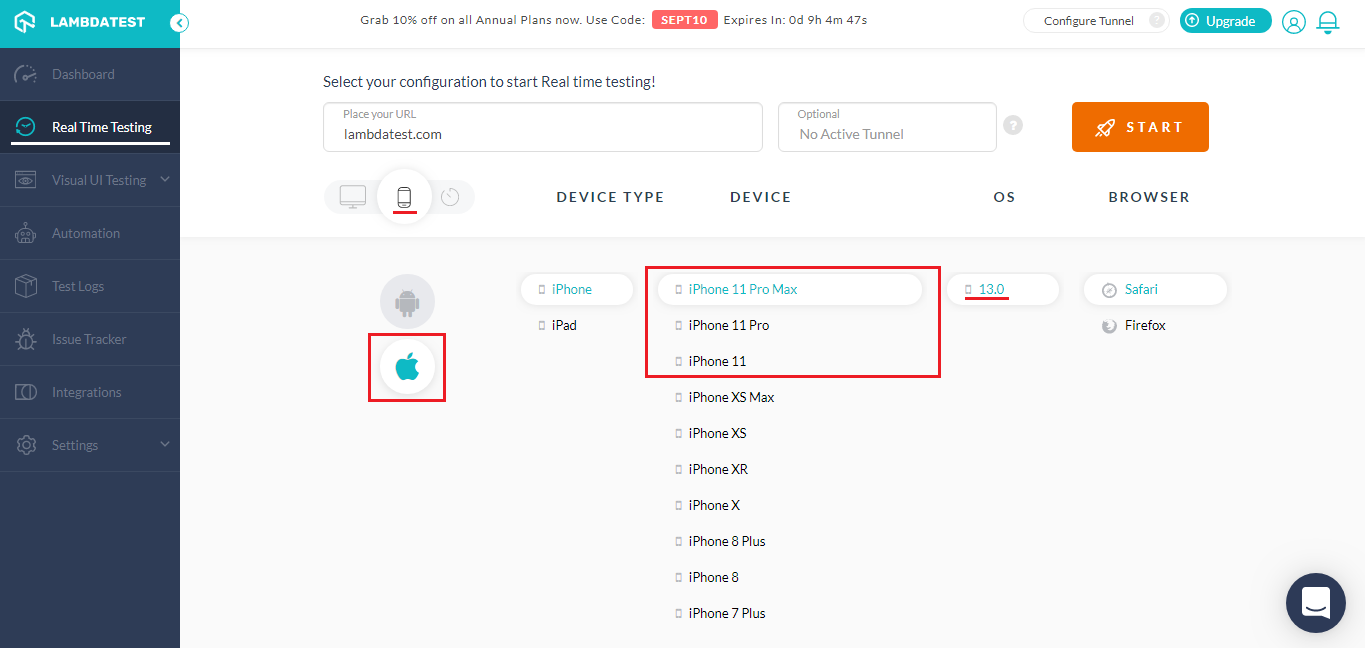The image size is (1365, 648).
Task: Open the user profile icon
Action: point(1294,22)
